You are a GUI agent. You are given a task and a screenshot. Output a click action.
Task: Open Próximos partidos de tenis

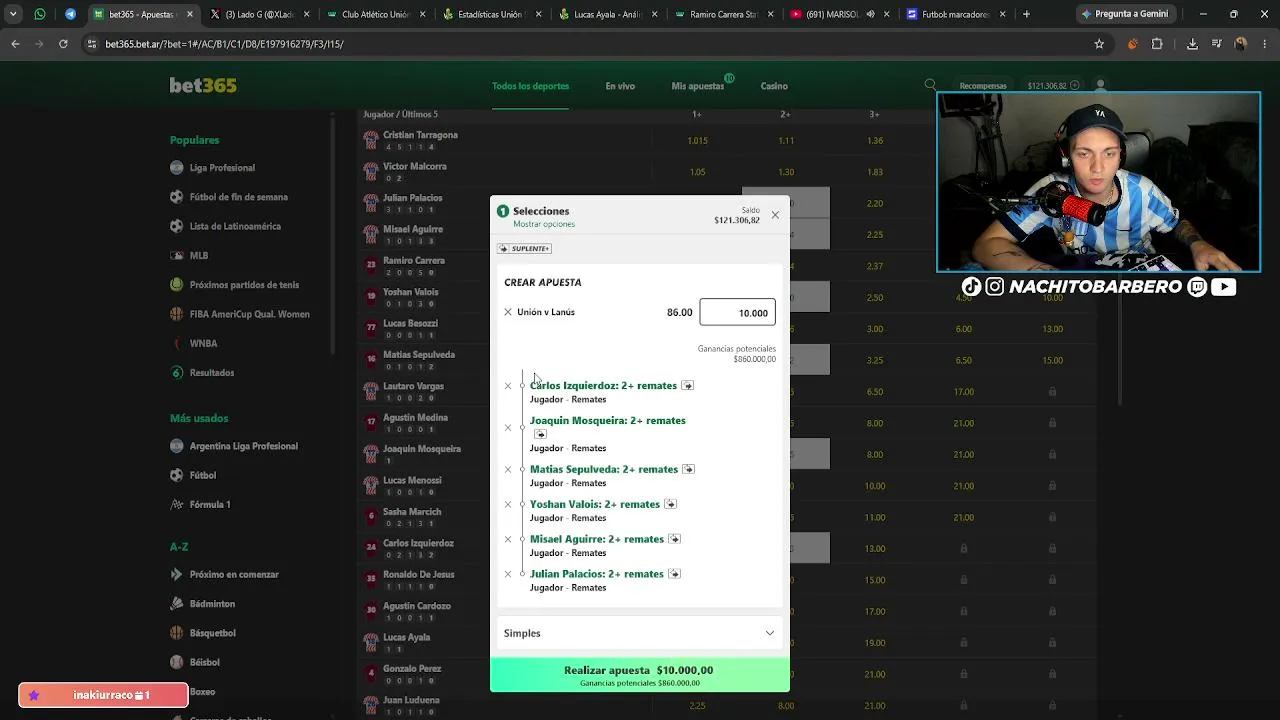pyautogui.click(x=244, y=285)
